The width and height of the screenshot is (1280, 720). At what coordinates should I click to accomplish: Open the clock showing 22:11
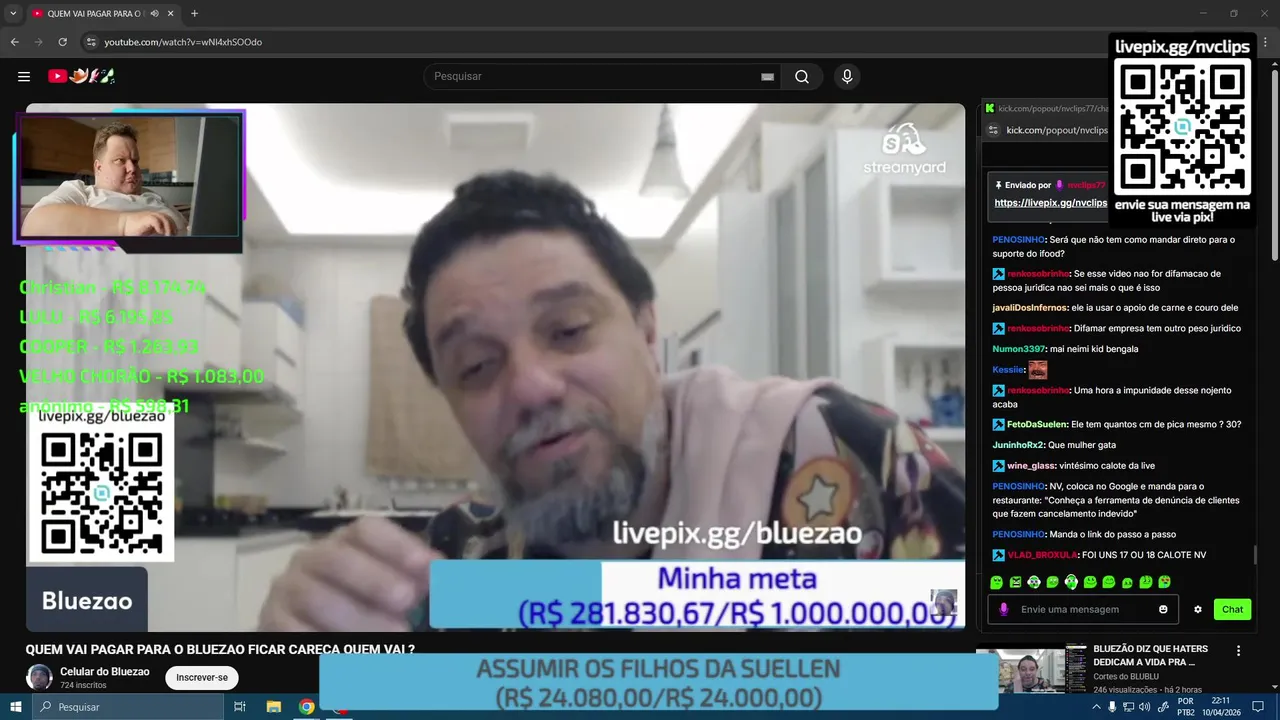pos(1221,707)
